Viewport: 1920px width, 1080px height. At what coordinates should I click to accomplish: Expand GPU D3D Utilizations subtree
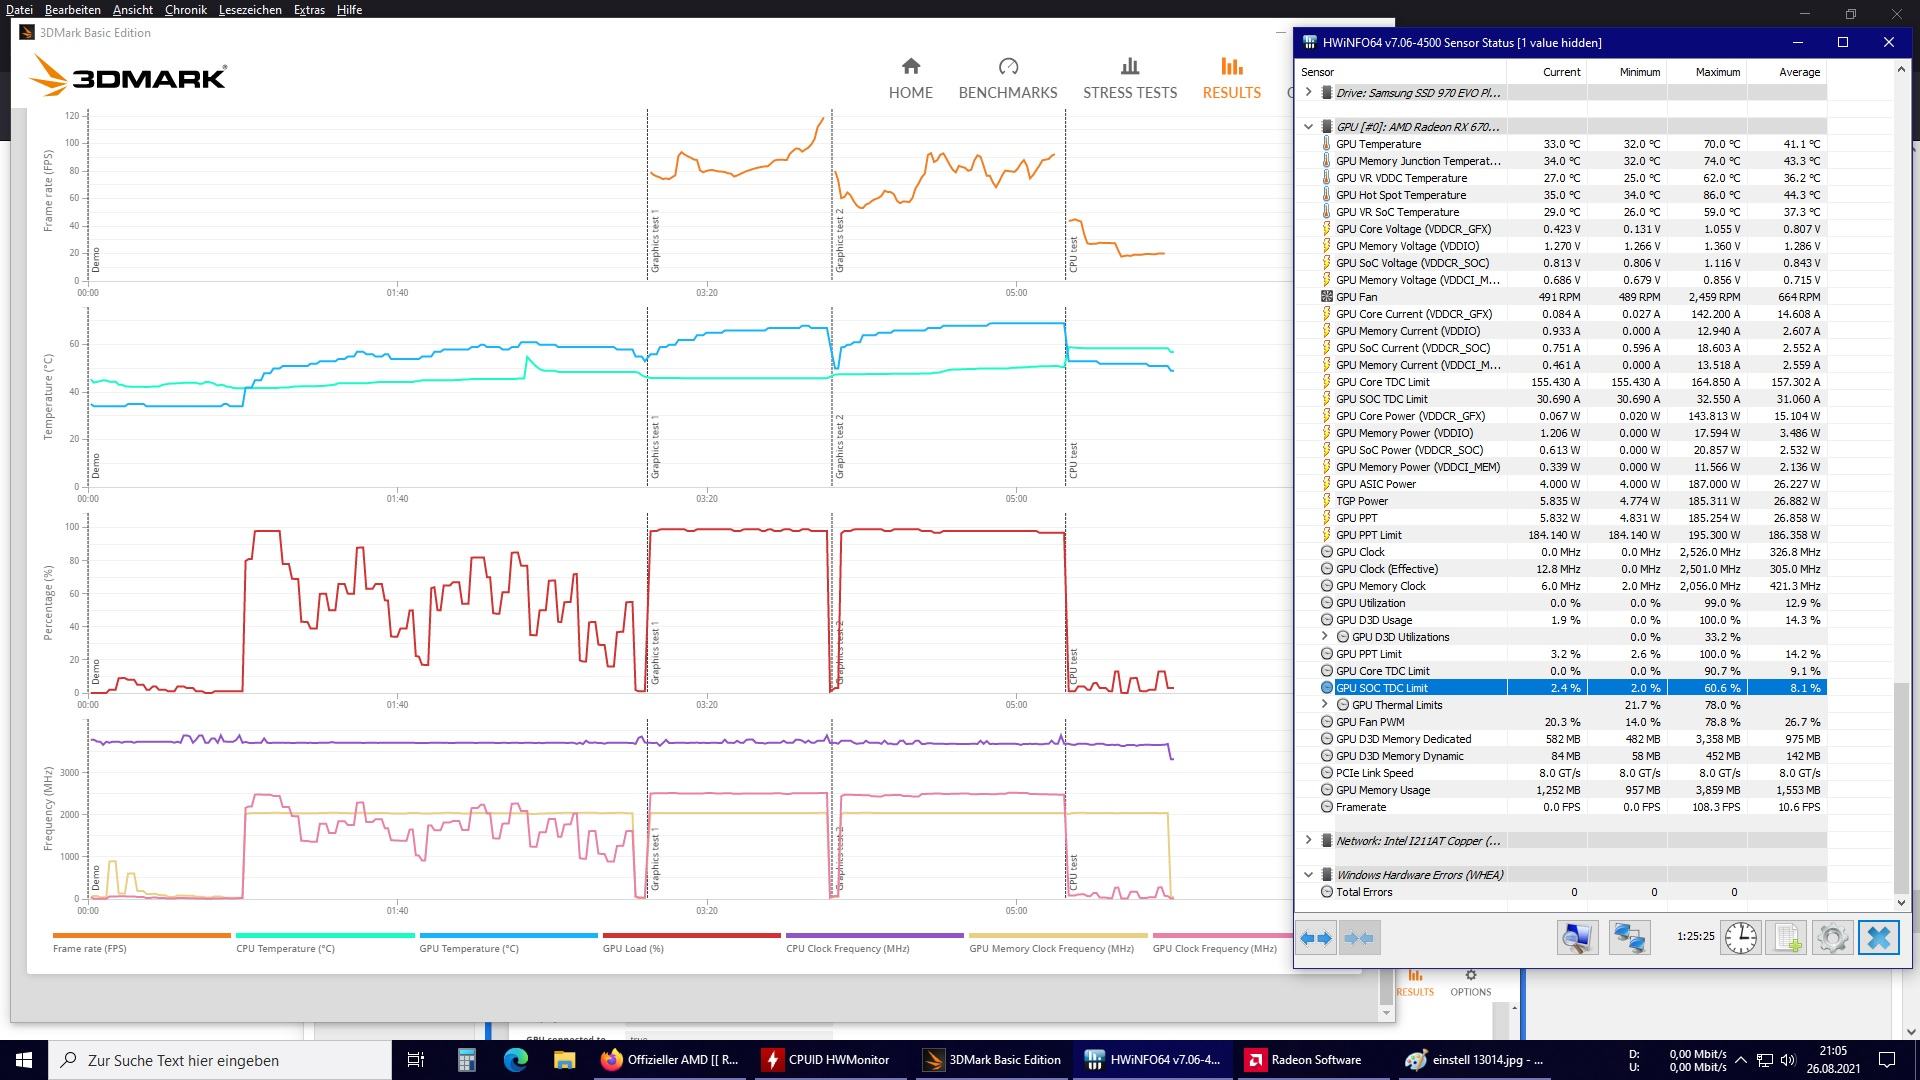pyautogui.click(x=1325, y=637)
